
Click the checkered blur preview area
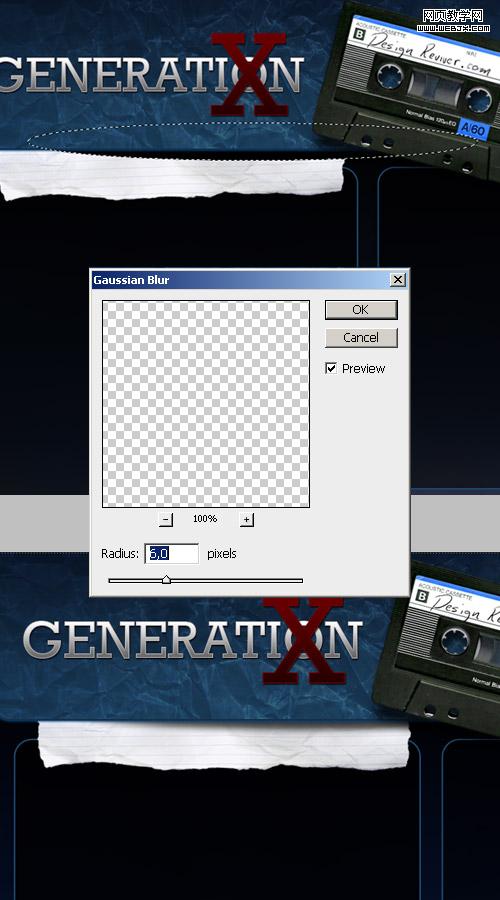pyautogui.click(x=206, y=404)
